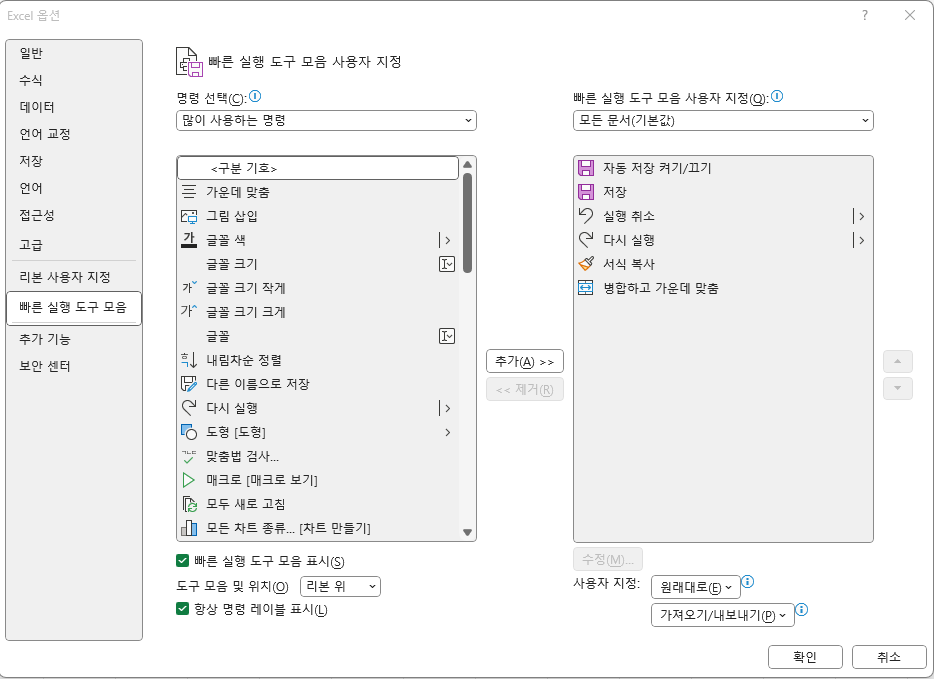The width and height of the screenshot is (934, 679).
Task: Click the 병합하고 가운데 맞춤 merge icon
Action: tap(586, 288)
